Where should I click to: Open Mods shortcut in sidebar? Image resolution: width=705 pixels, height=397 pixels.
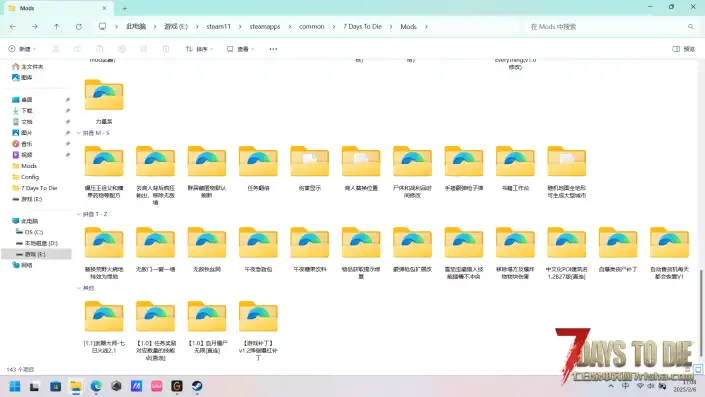coord(25,166)
